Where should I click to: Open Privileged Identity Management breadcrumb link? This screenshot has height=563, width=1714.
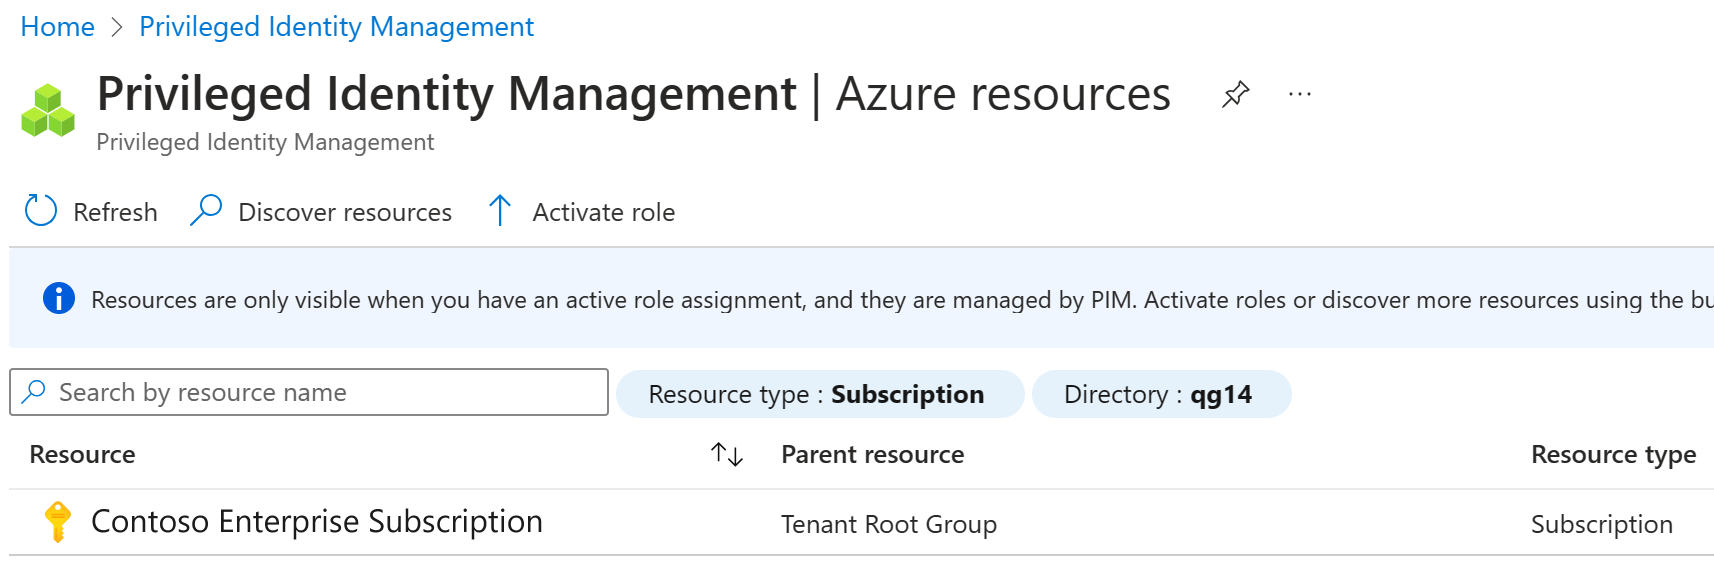[336, 27]
